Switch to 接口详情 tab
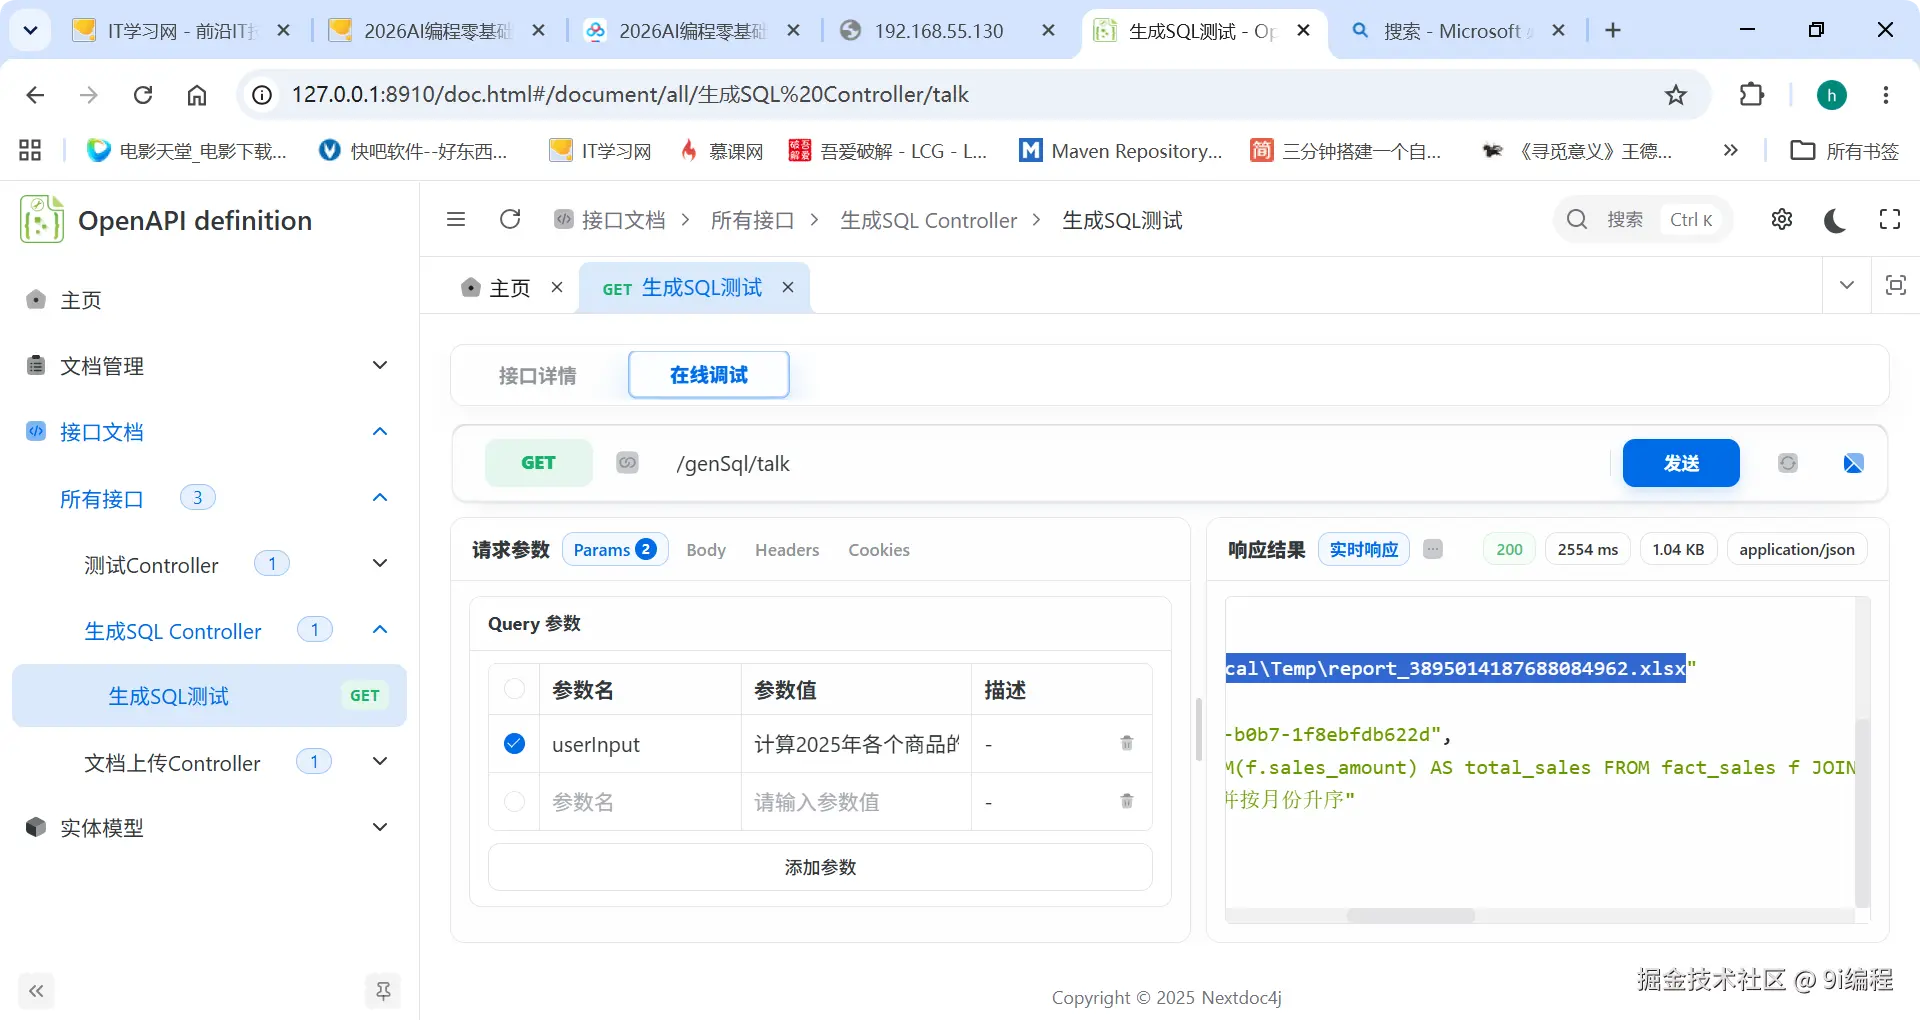Screen dimensions: 1920x1020 [538, 375]
